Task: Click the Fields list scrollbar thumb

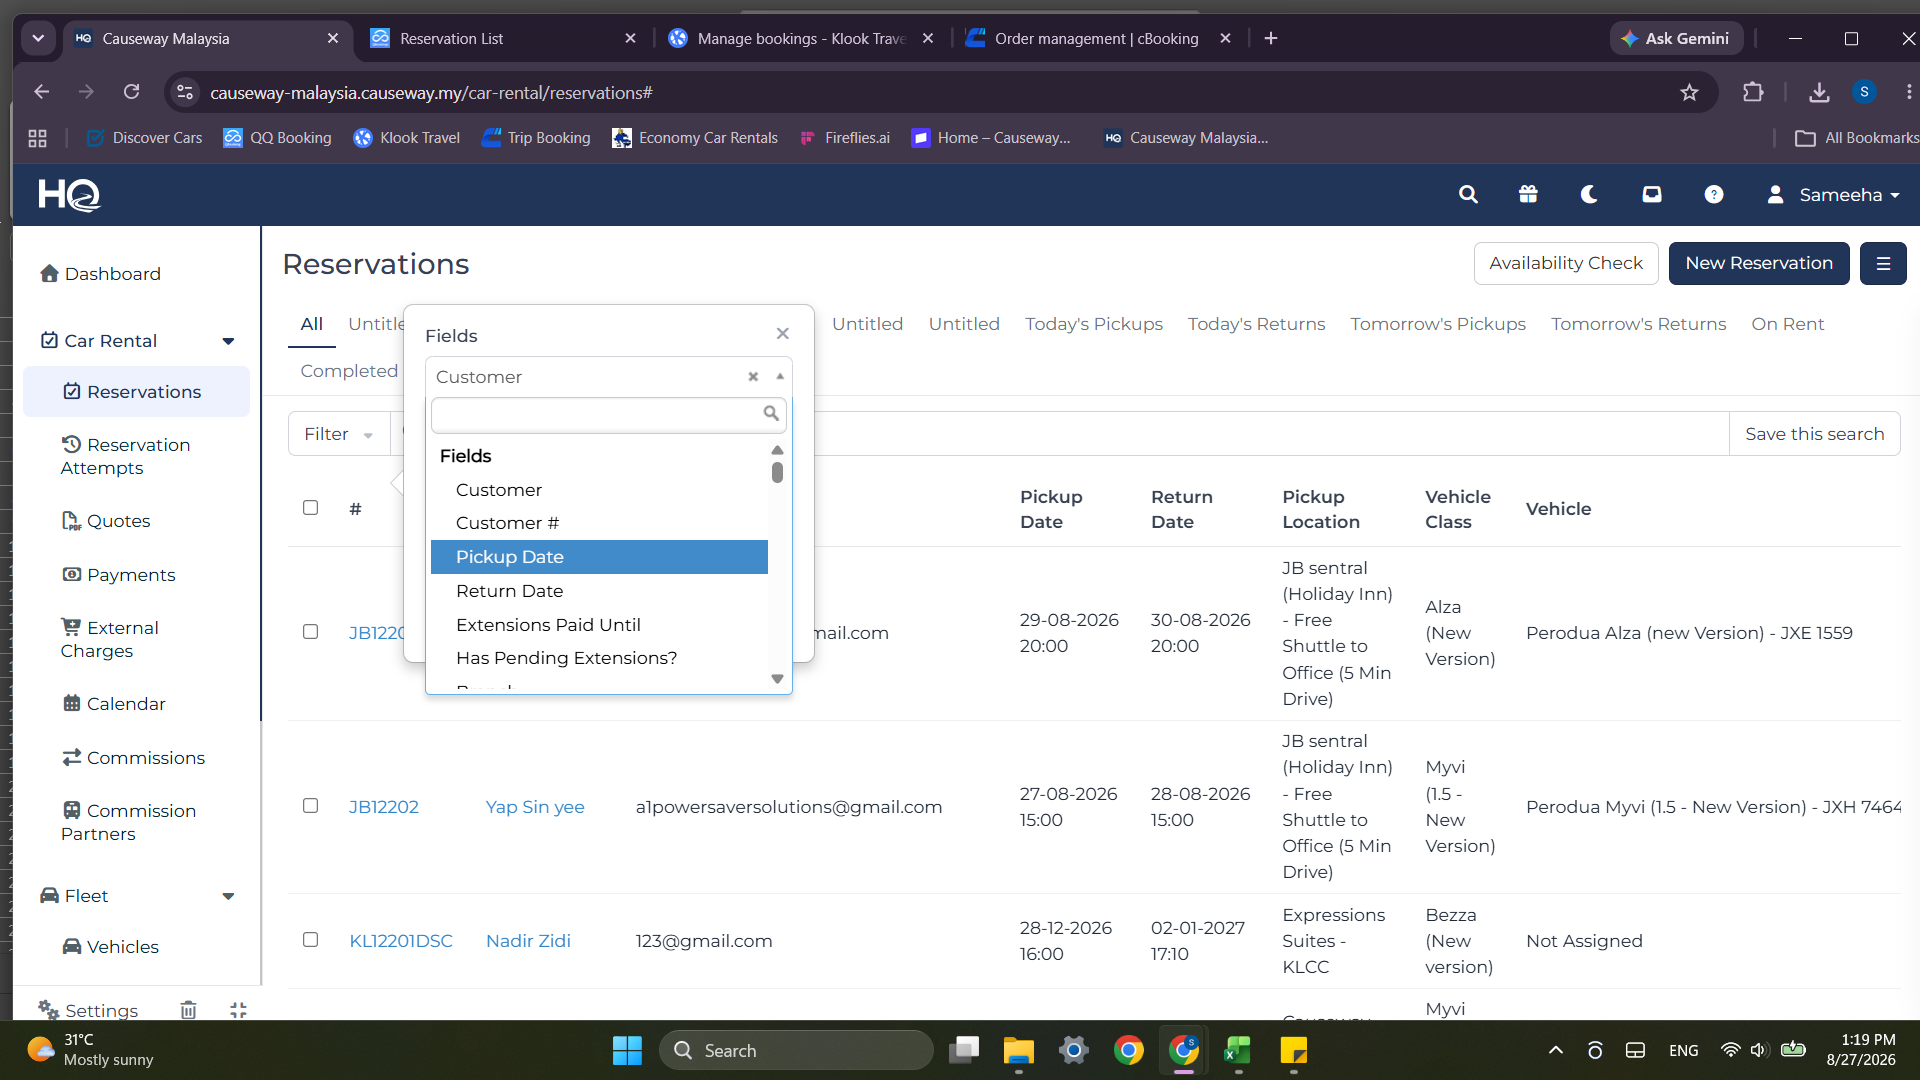Action: point(777,472)
